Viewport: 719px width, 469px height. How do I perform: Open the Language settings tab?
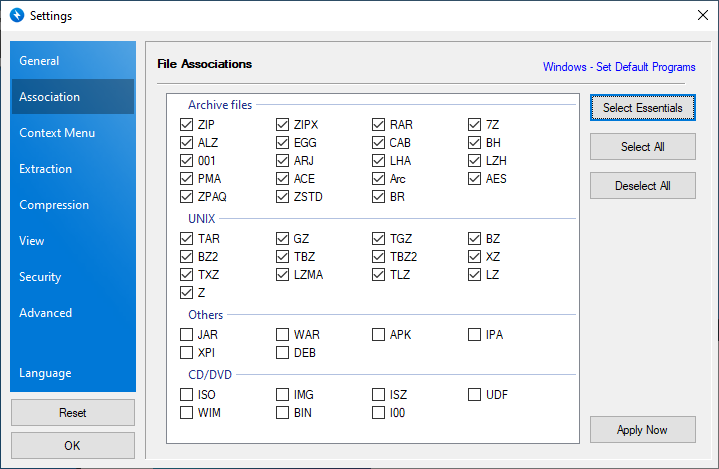(x=72, y=373)
